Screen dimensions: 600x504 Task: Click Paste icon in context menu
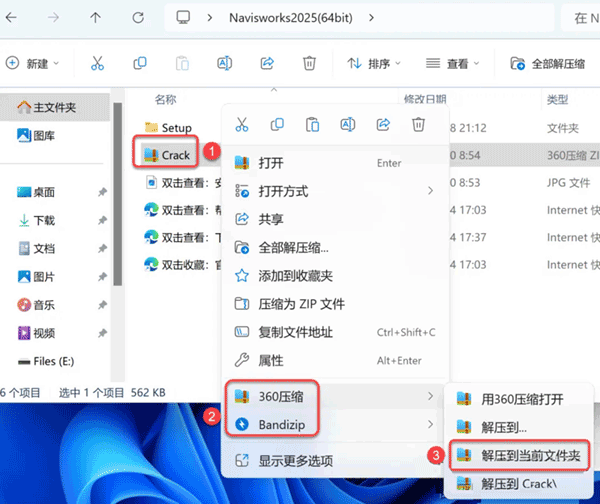pyautogui.click(x=312, y=125)
